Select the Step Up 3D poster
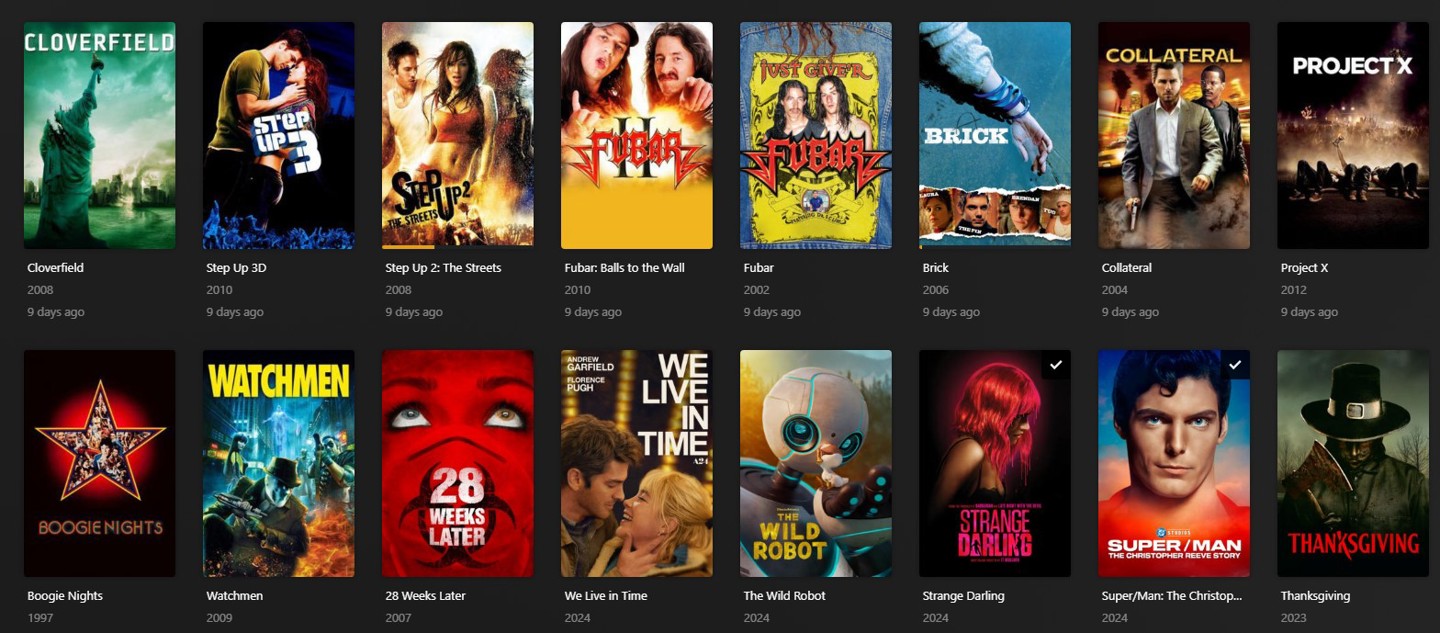Viewport: 1440px width, 633px height. click(x=279, y=135)
